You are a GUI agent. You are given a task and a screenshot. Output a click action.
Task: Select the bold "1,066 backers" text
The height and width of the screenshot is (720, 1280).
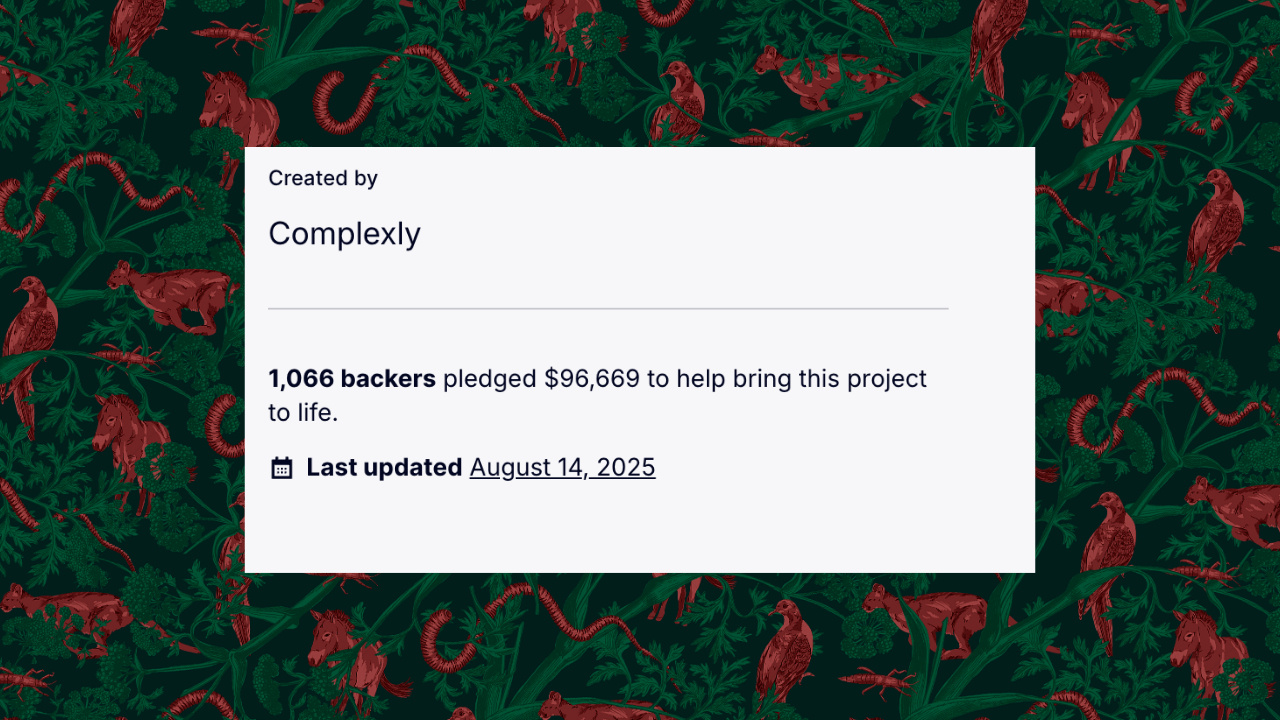352,379
